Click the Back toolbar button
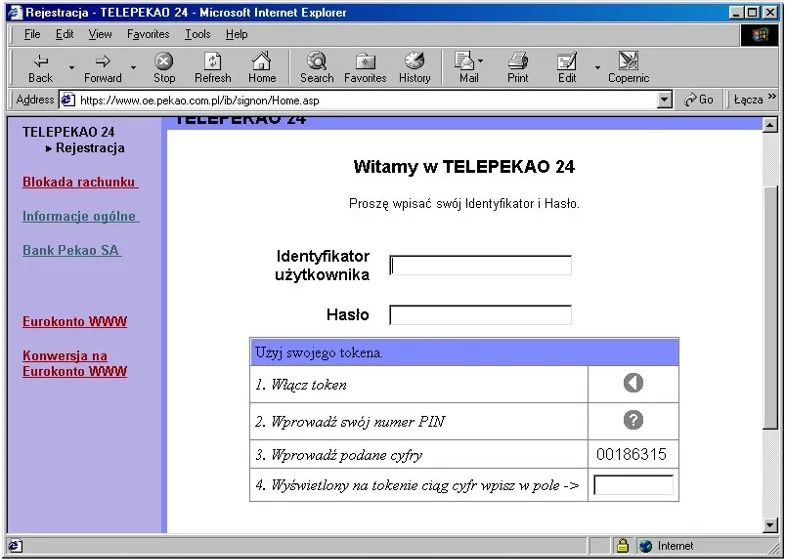The image size is (786, 559). tap(40, 68)
